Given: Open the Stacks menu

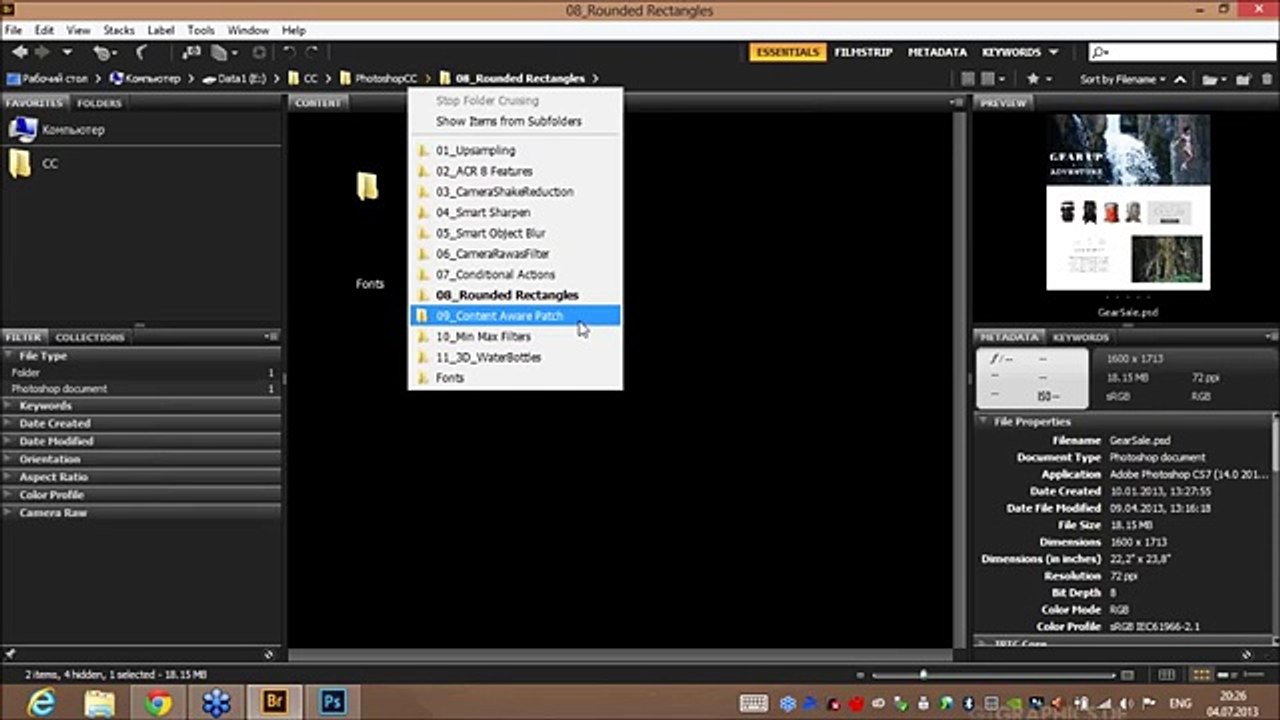Looking at the screenshot, I should pyautogui.click(x=119, y=31).
